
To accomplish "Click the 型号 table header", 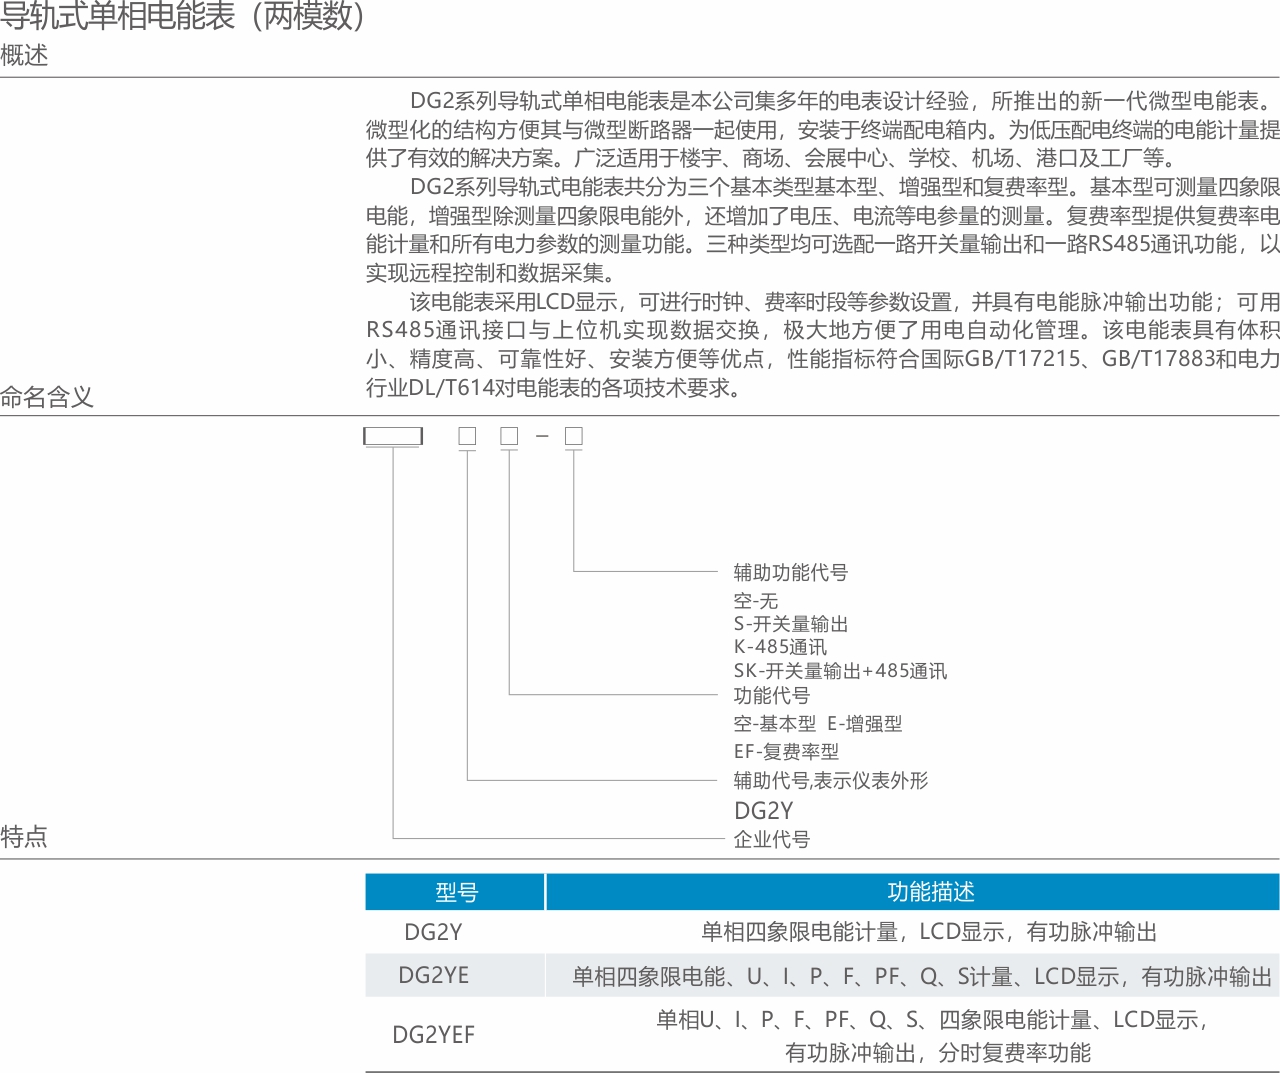I will point(456,892).
